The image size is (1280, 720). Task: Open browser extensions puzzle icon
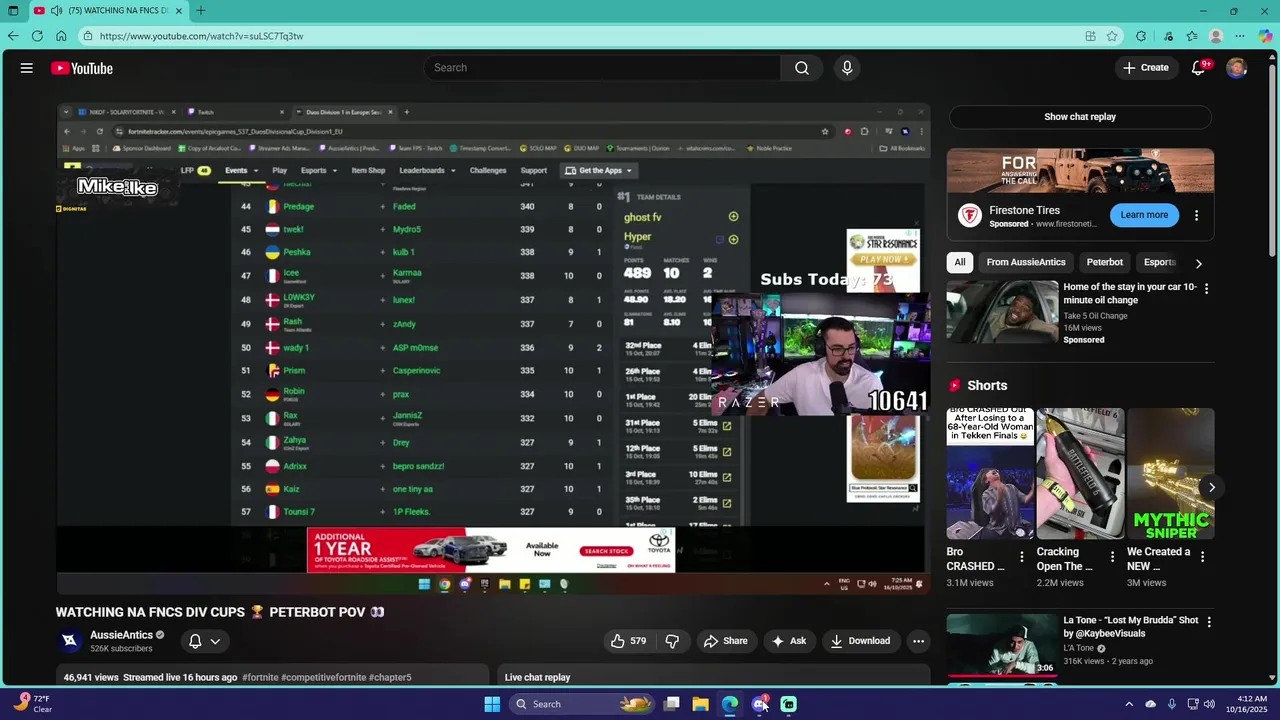coord(1141,36)
